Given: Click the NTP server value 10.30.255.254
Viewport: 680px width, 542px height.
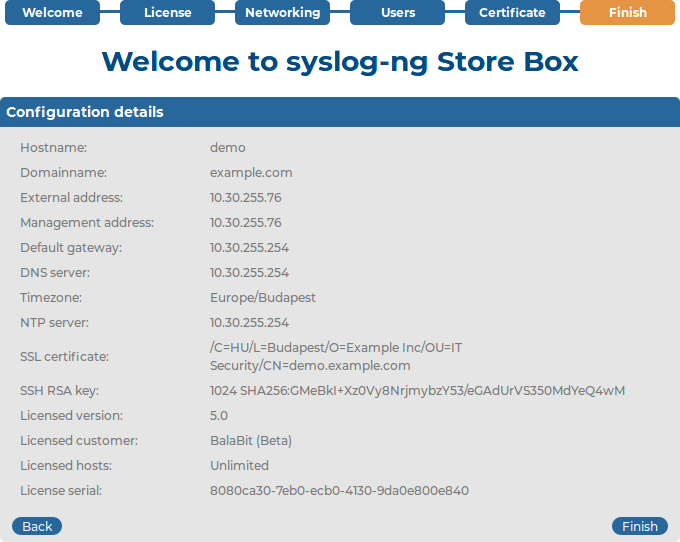Looking at the screenshot, I should pyautogui.click(x=249, y=323).
